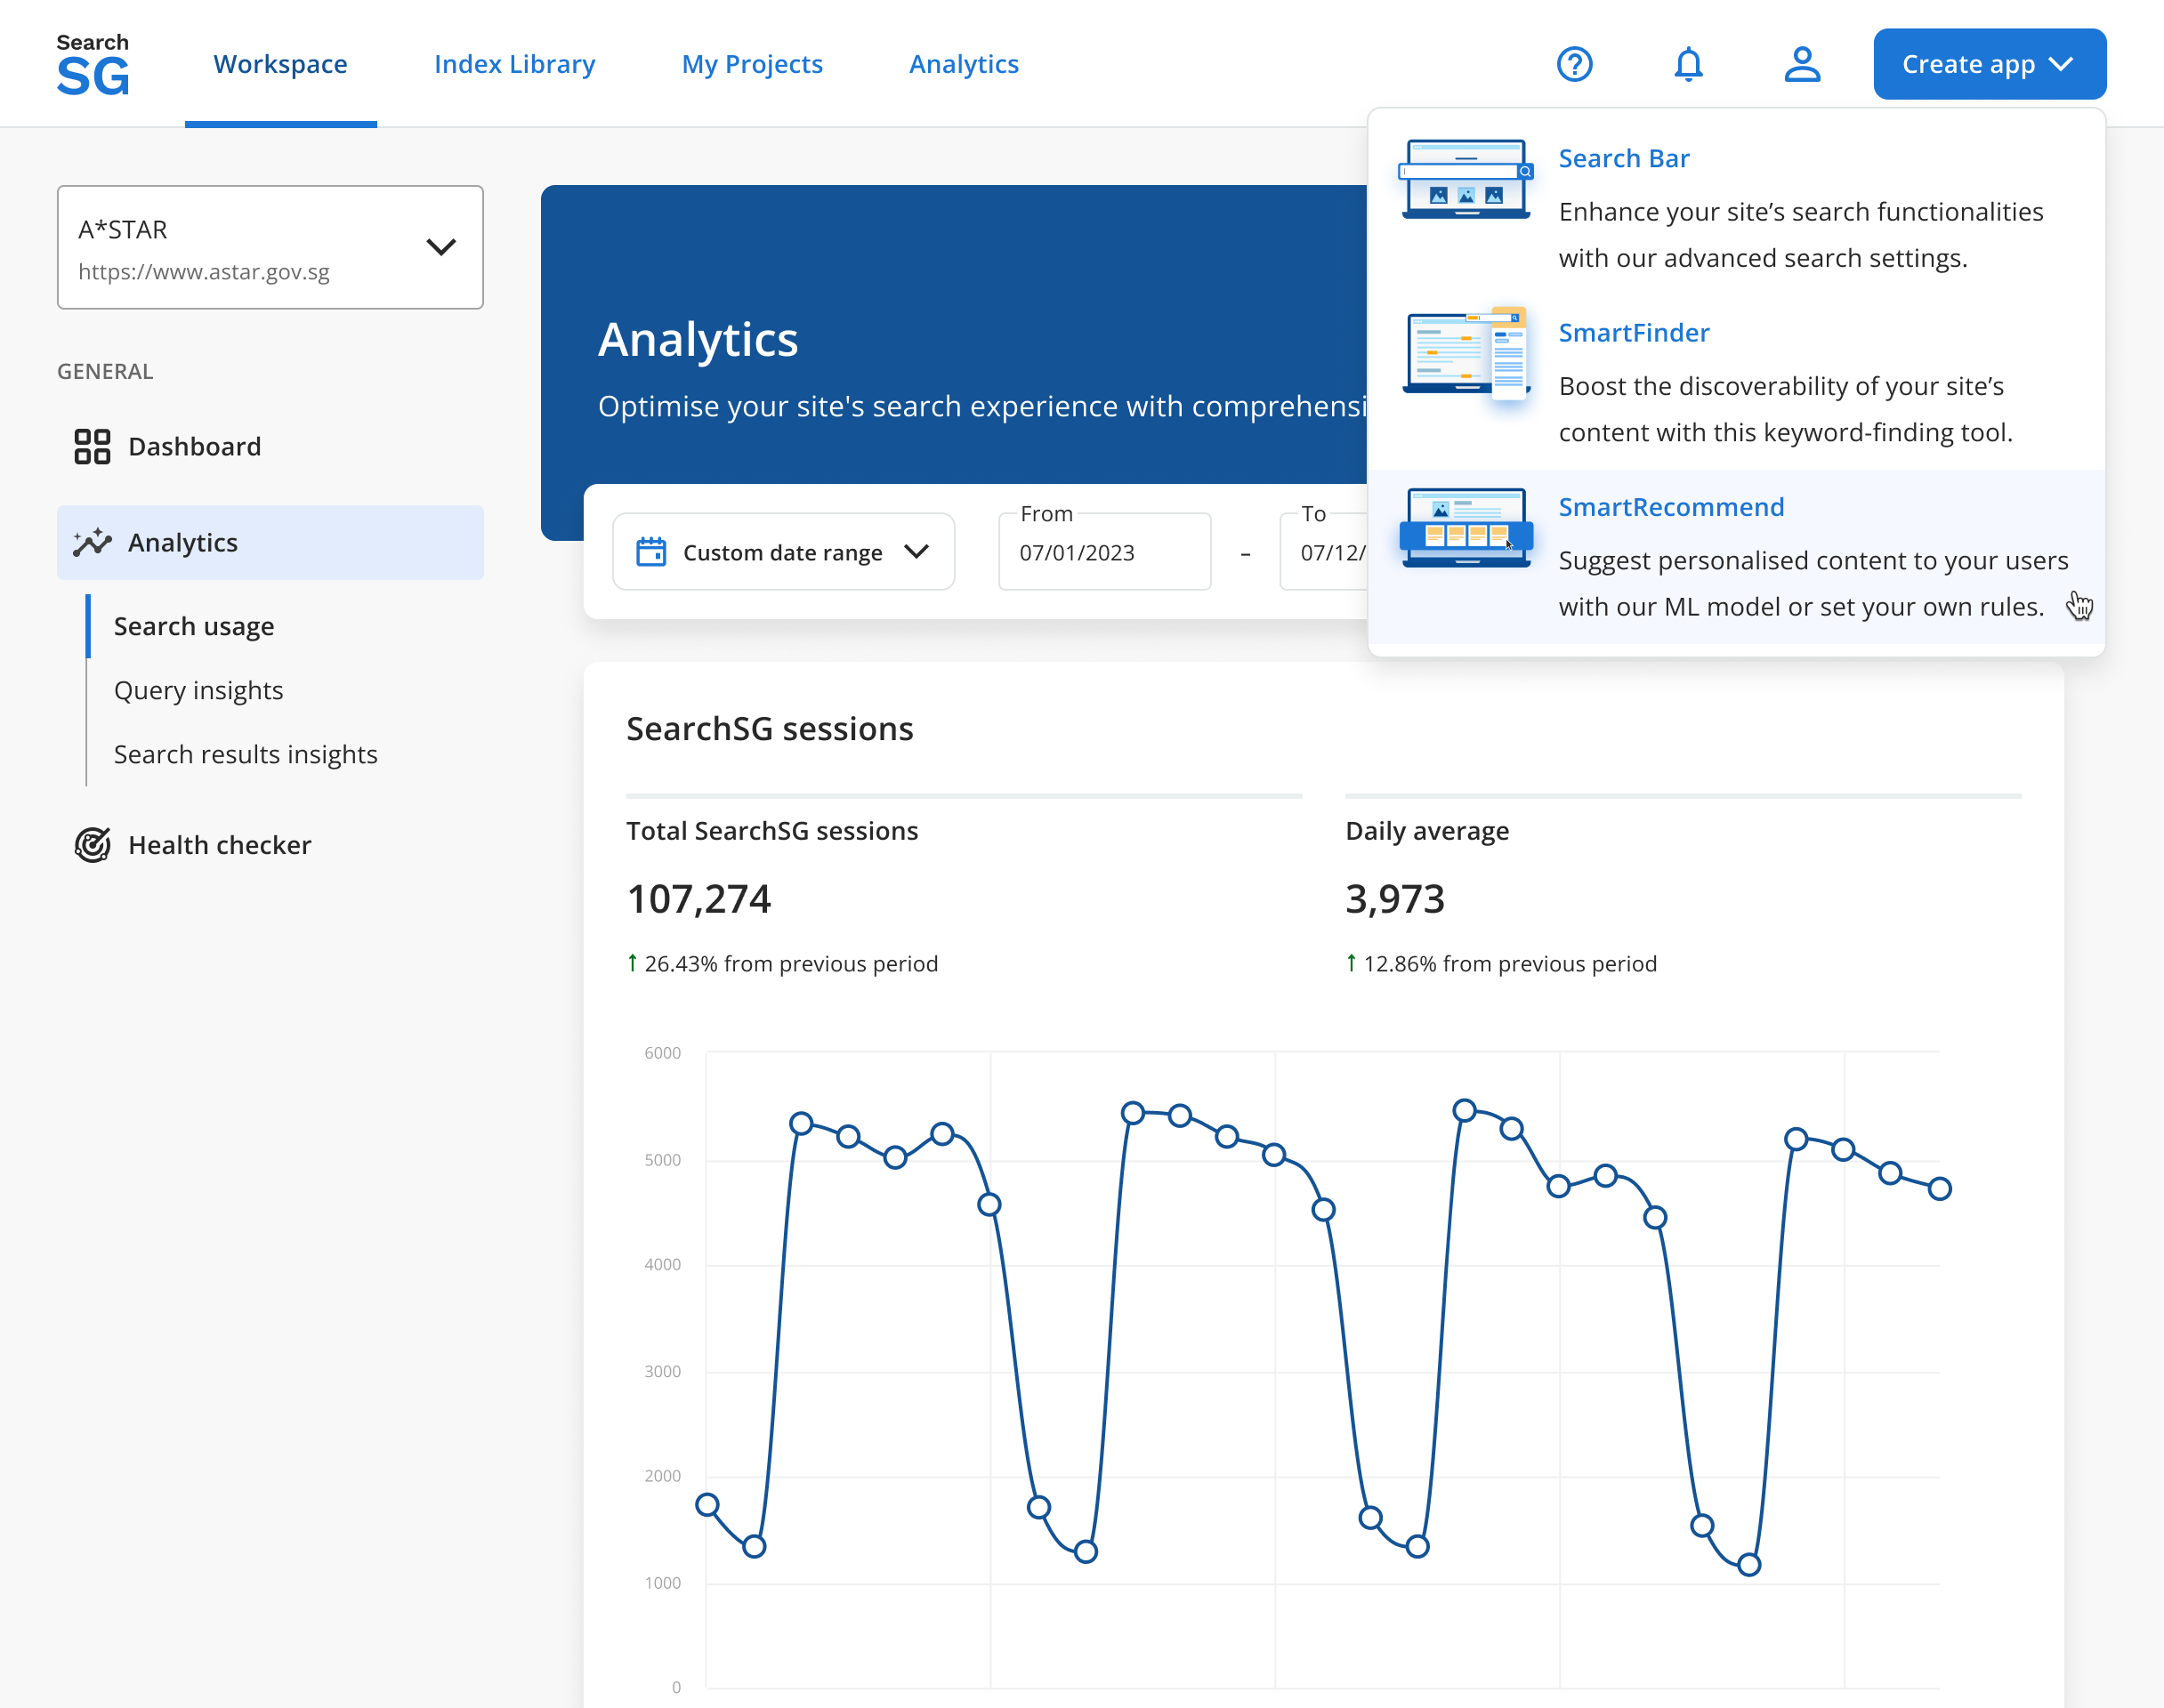Expand the A*STAR site selector

(x=443, y=247)
